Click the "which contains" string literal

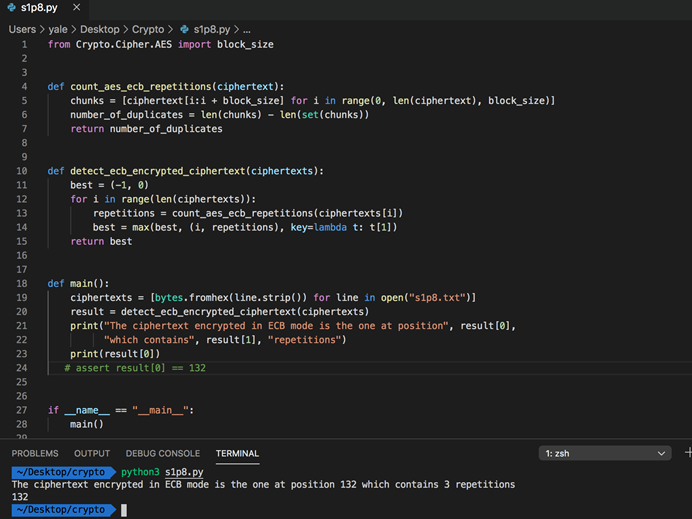(149, 340)
